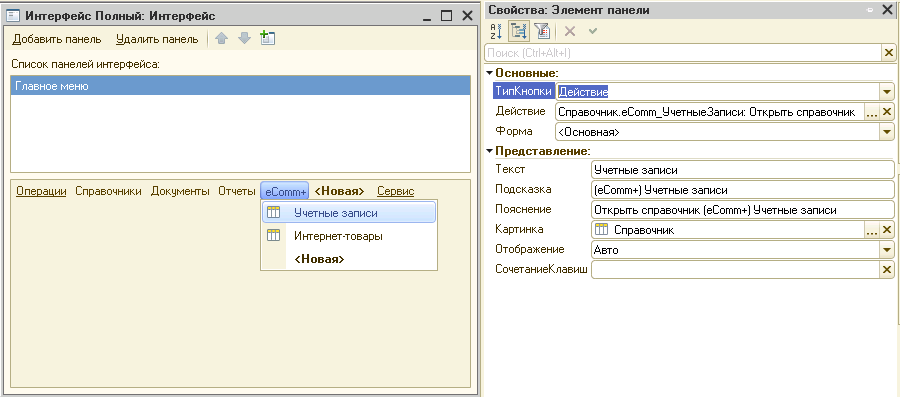Open the Форма dropdown

[887, 132]
